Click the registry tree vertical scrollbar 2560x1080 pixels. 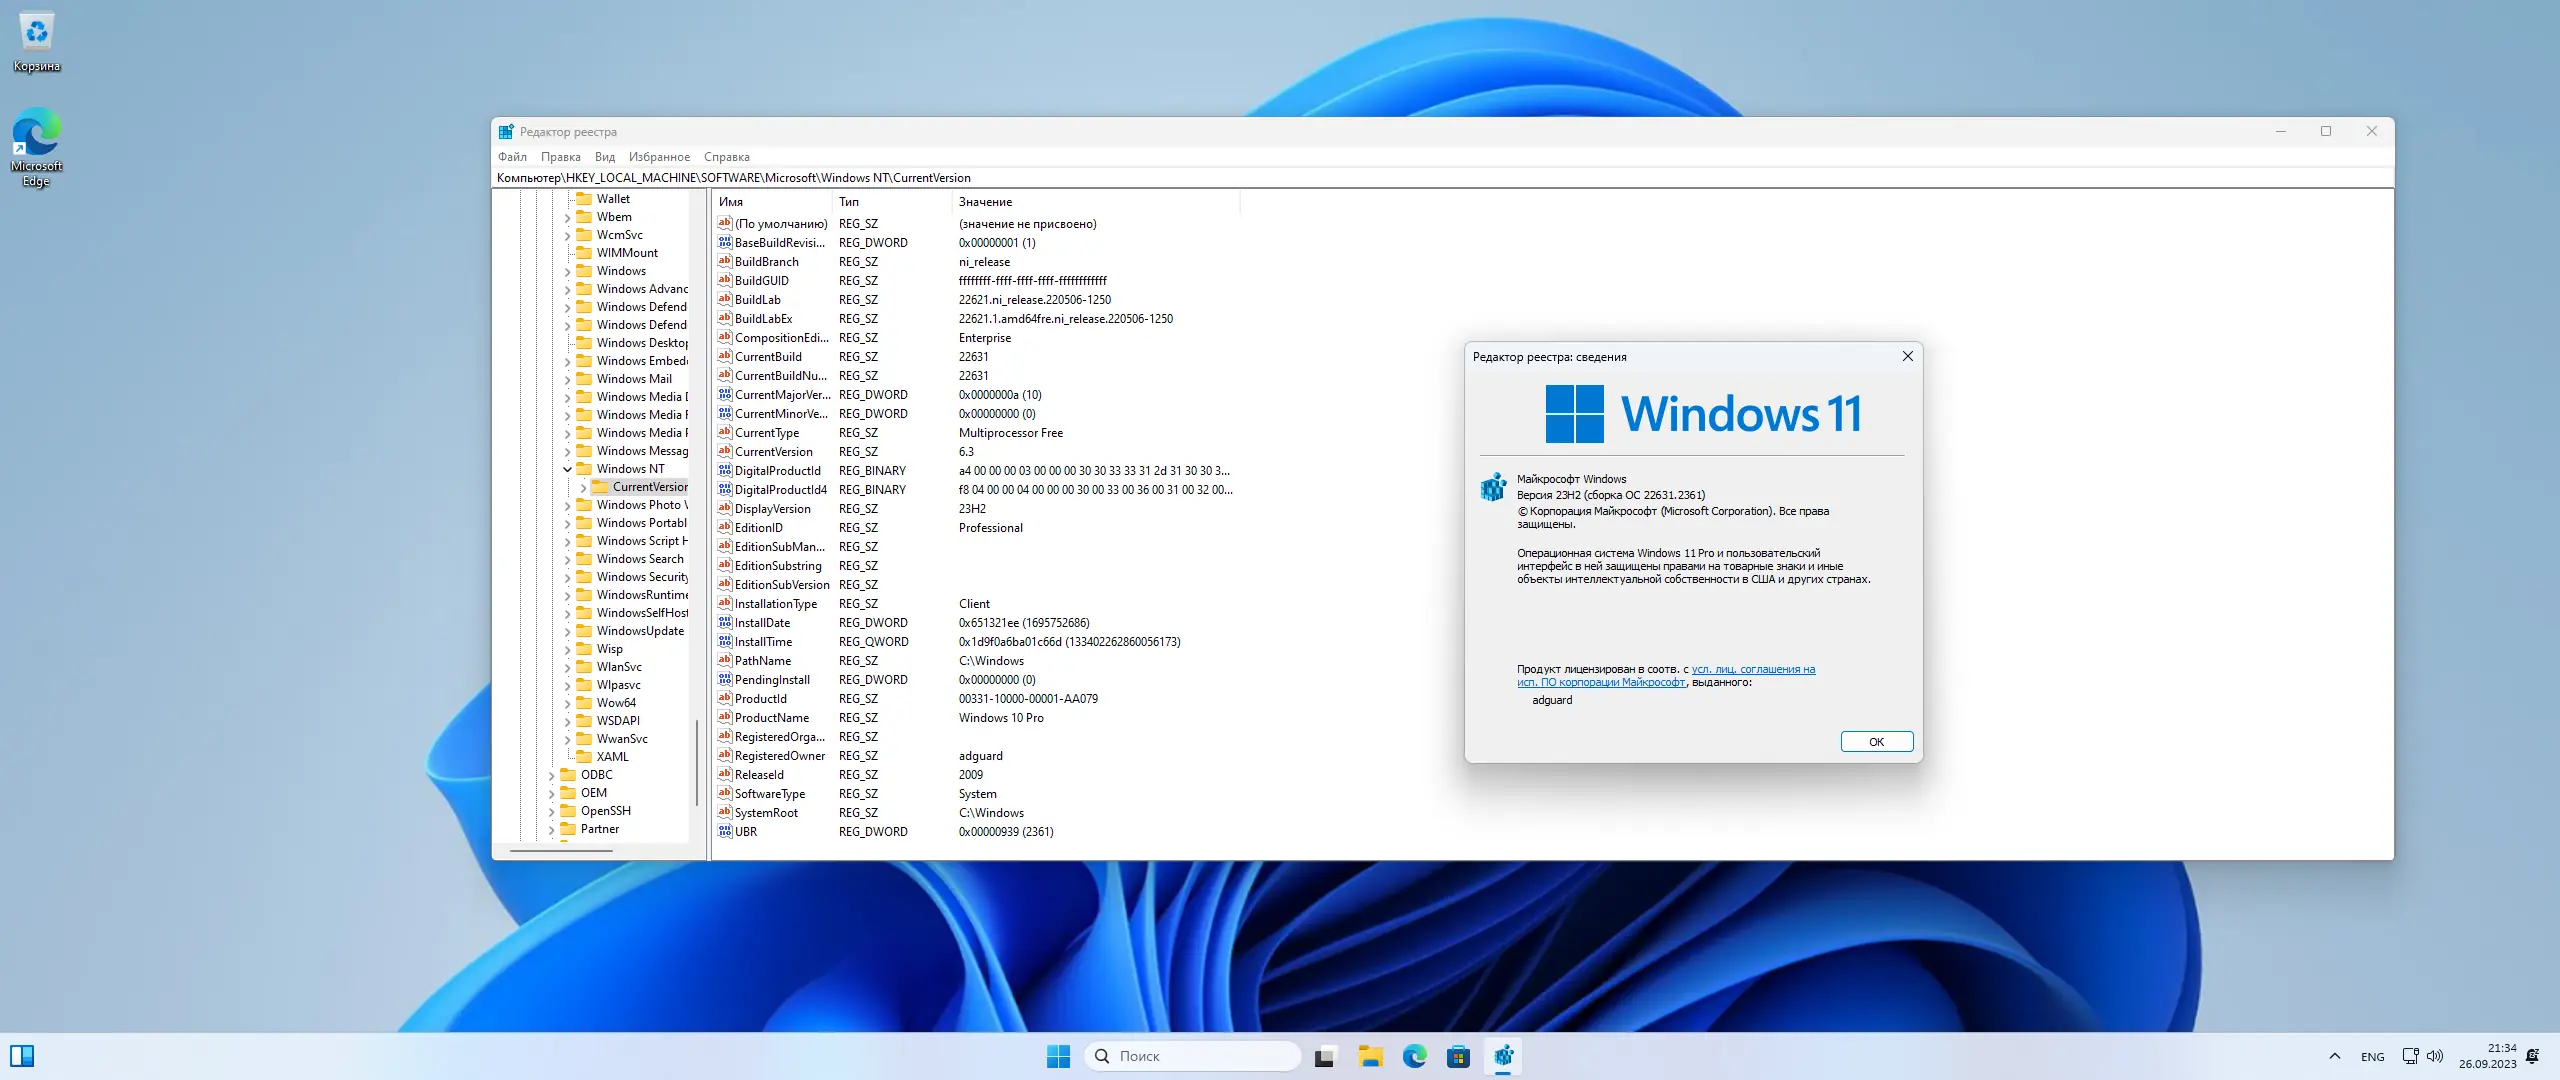[x=697, y=760]
